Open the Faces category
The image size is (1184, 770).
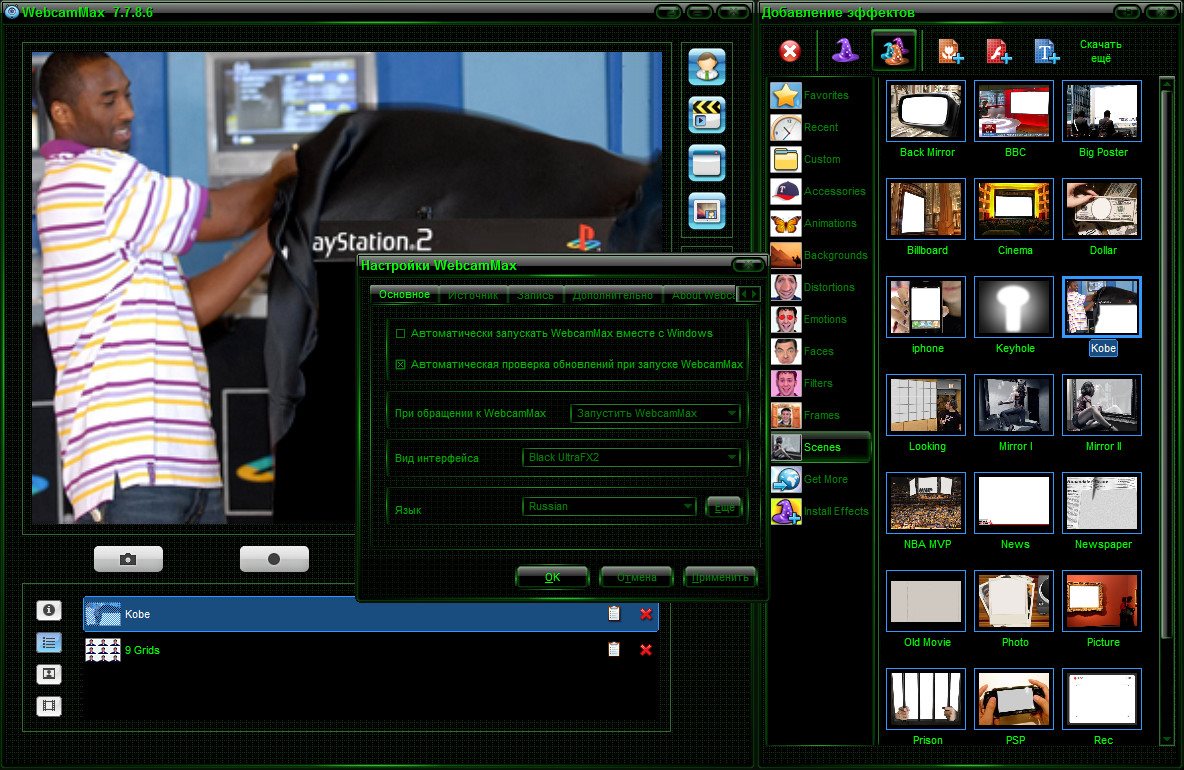(x=819, y=351)
